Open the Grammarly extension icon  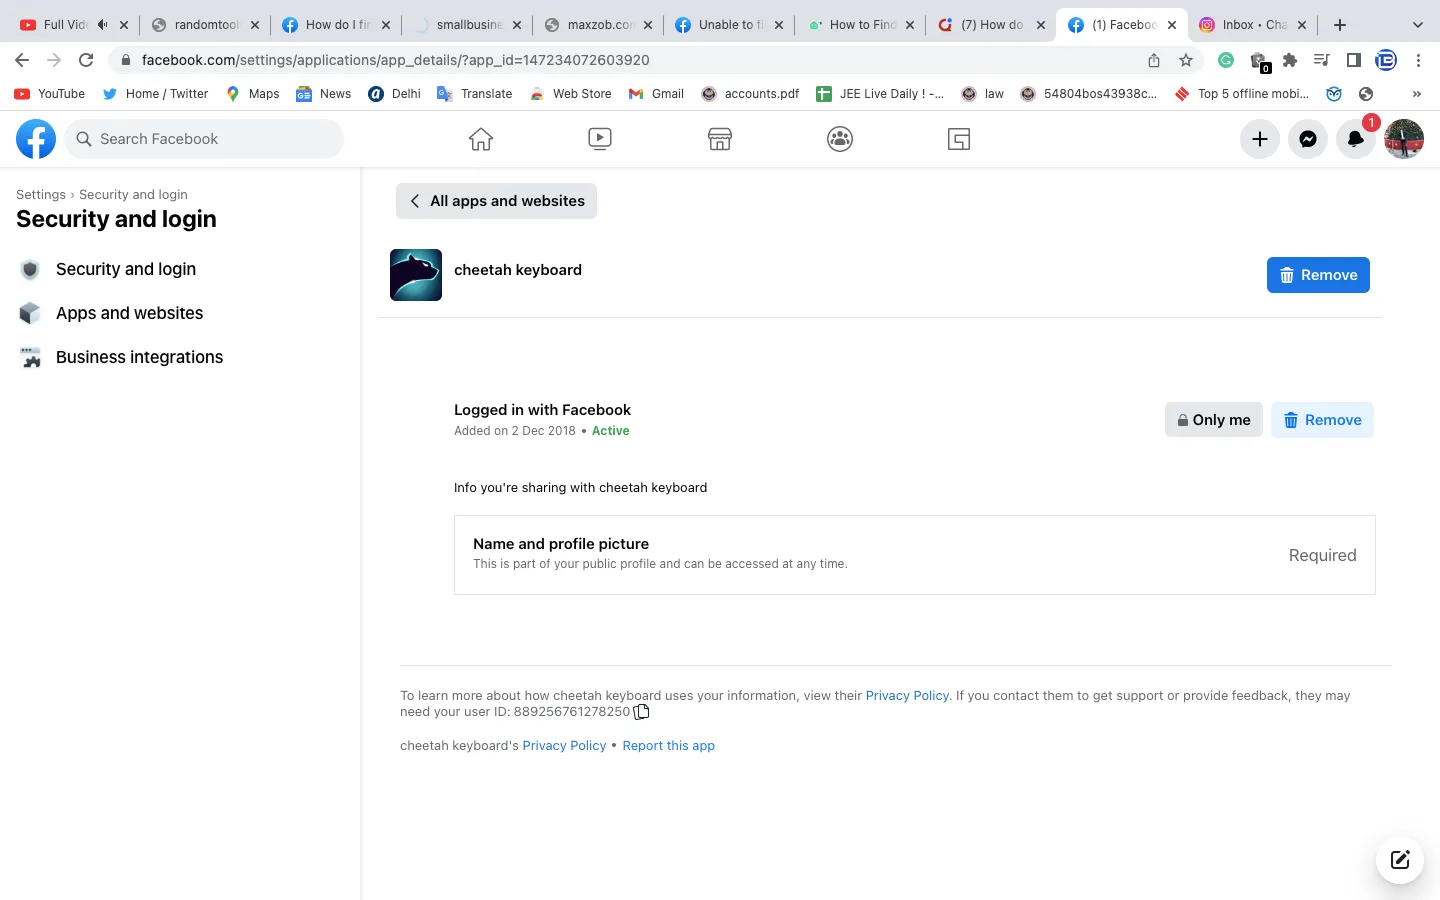[x=1226, y=60]
